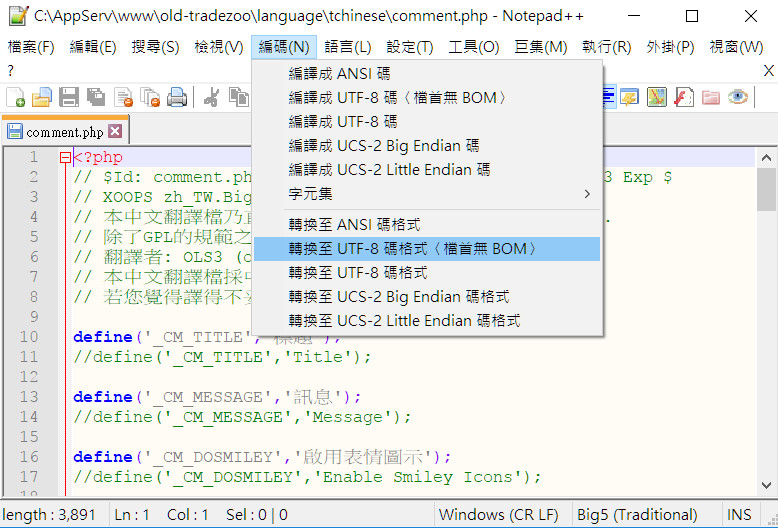Click the vertical scrollbar thumb
Screen dimensions: 778x528
click(766, 189)
